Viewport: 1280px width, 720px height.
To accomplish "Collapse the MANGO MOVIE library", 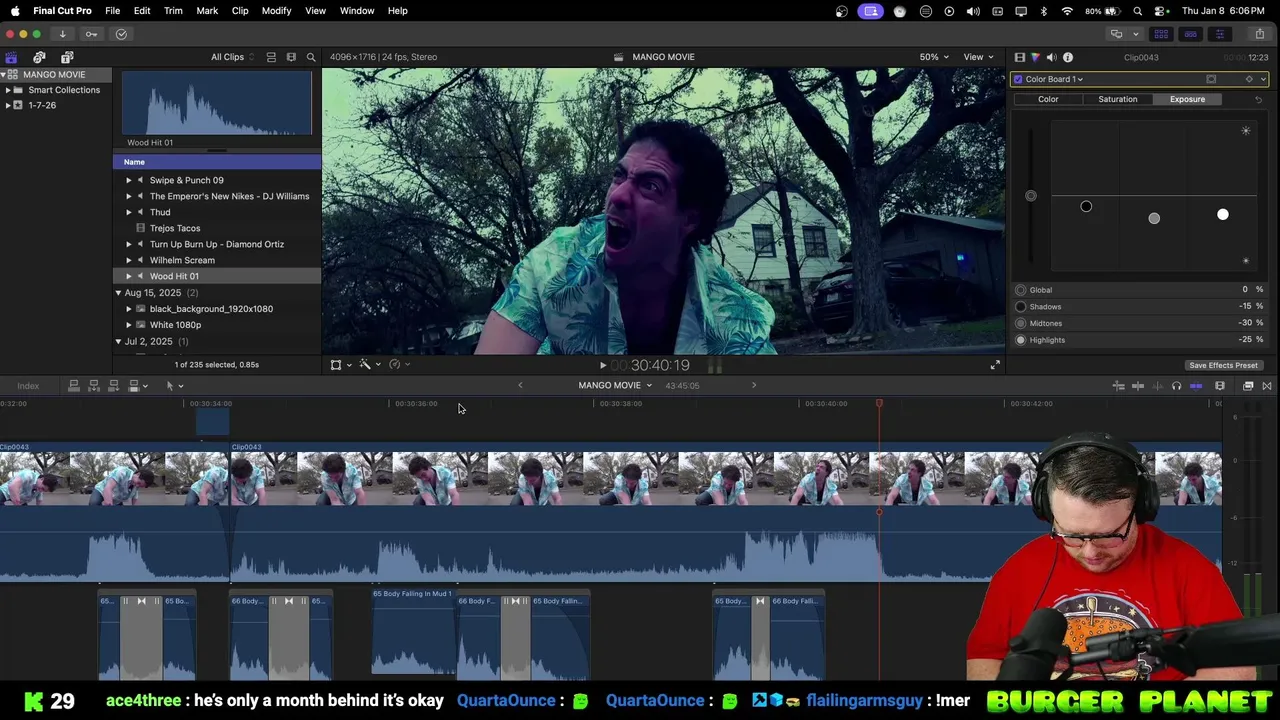I will click(3, 75).
